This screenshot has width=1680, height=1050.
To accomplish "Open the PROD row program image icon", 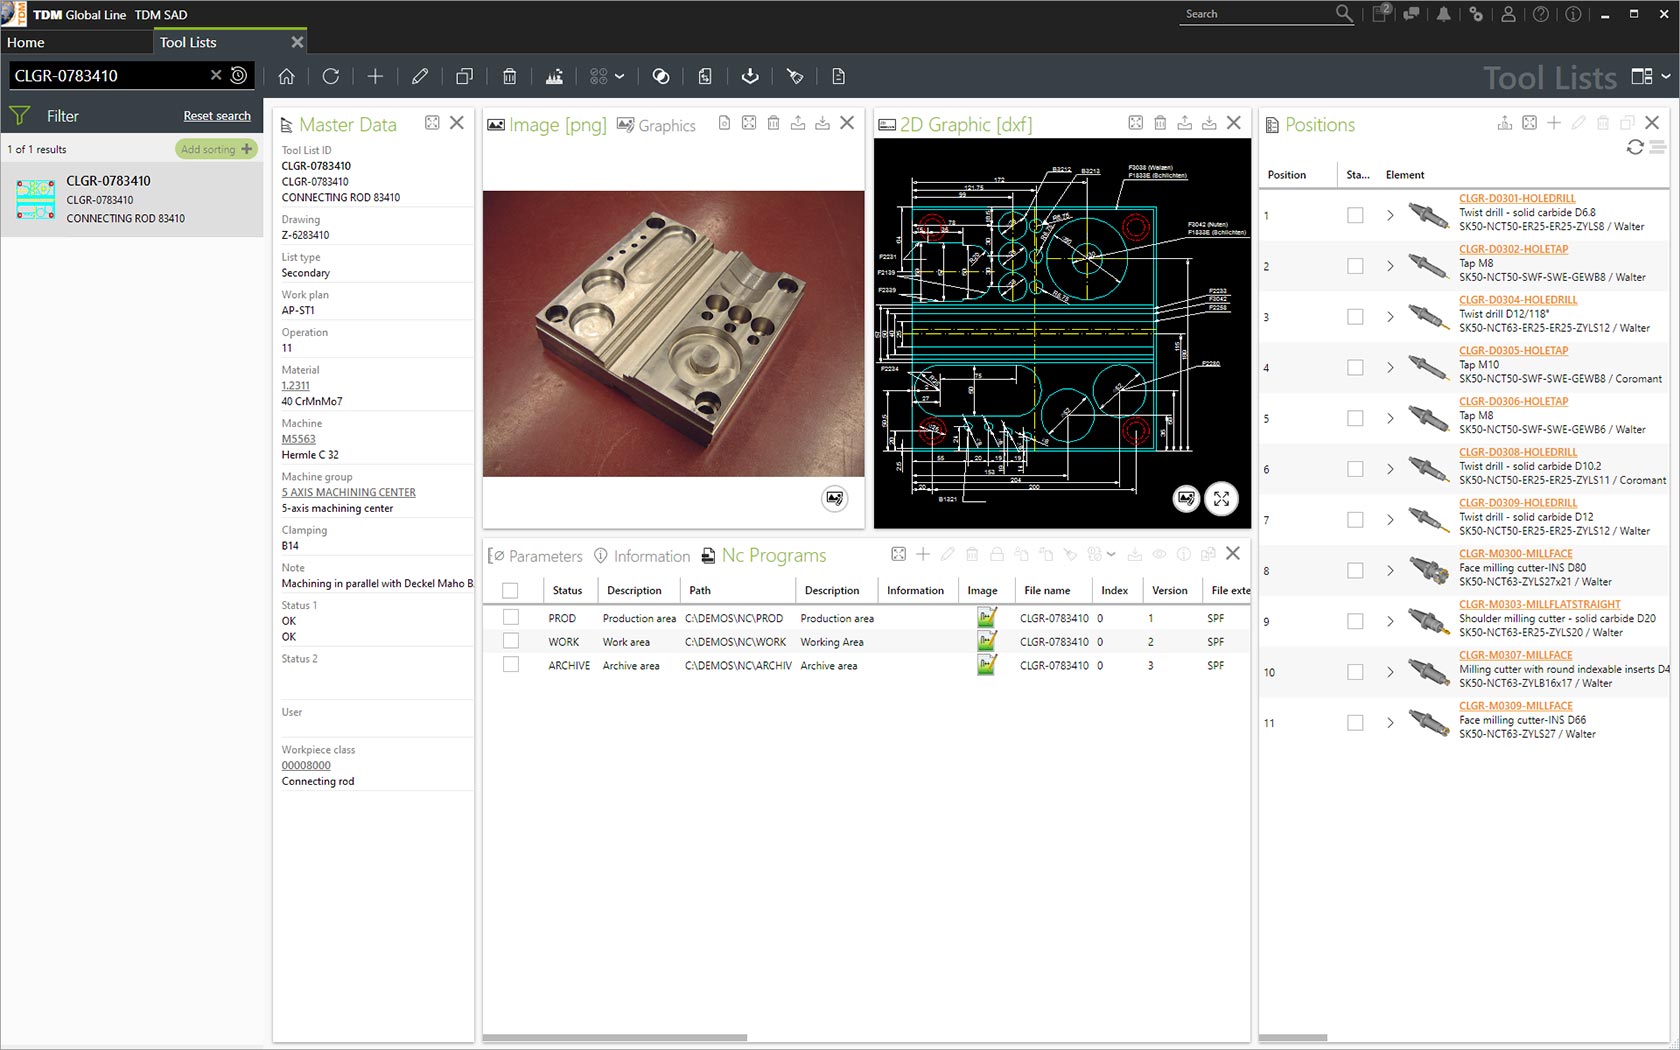I will 986,618.
